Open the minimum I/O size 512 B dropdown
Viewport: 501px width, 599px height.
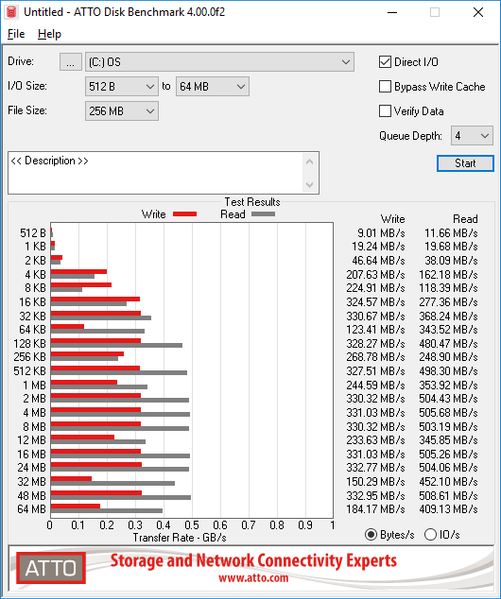point(122,86)
